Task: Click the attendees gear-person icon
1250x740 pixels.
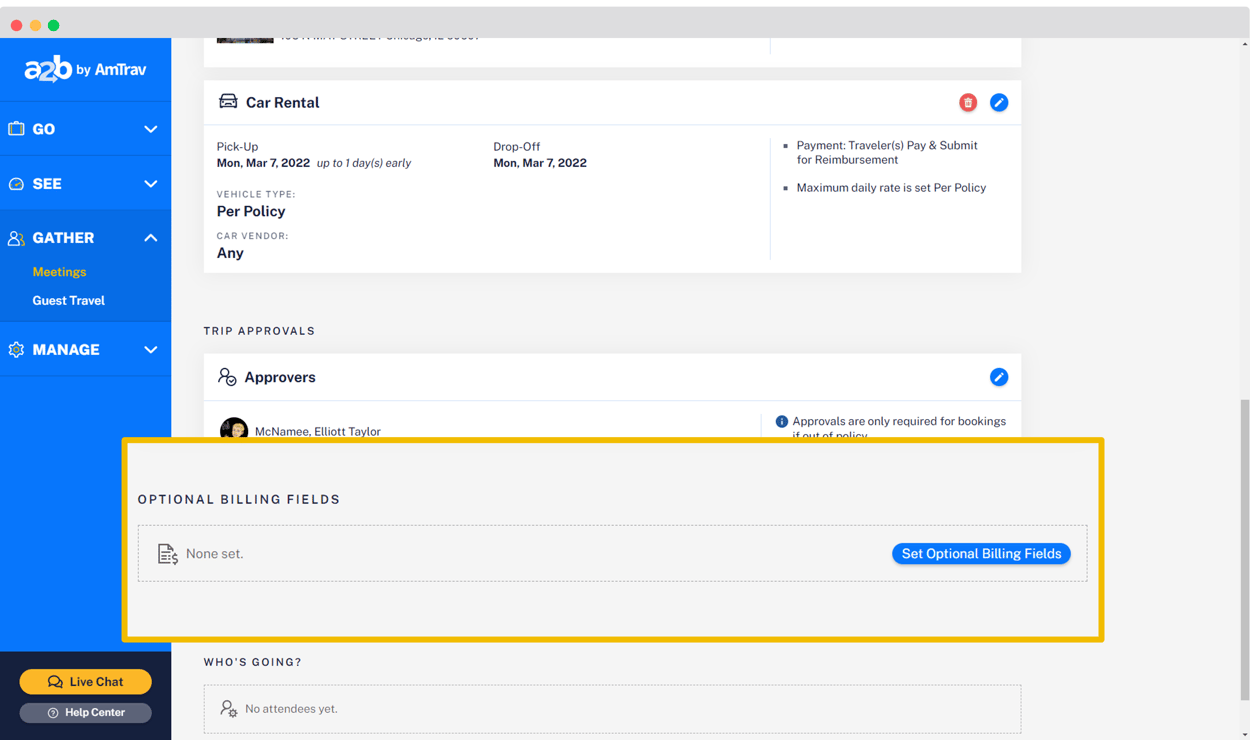Action: pyautogui.click(x=228, y=708)
